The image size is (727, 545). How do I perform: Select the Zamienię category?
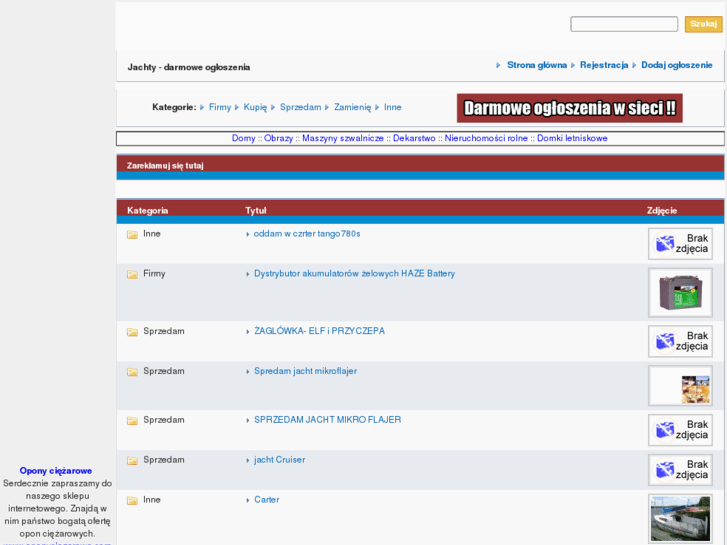click(352, 107)
